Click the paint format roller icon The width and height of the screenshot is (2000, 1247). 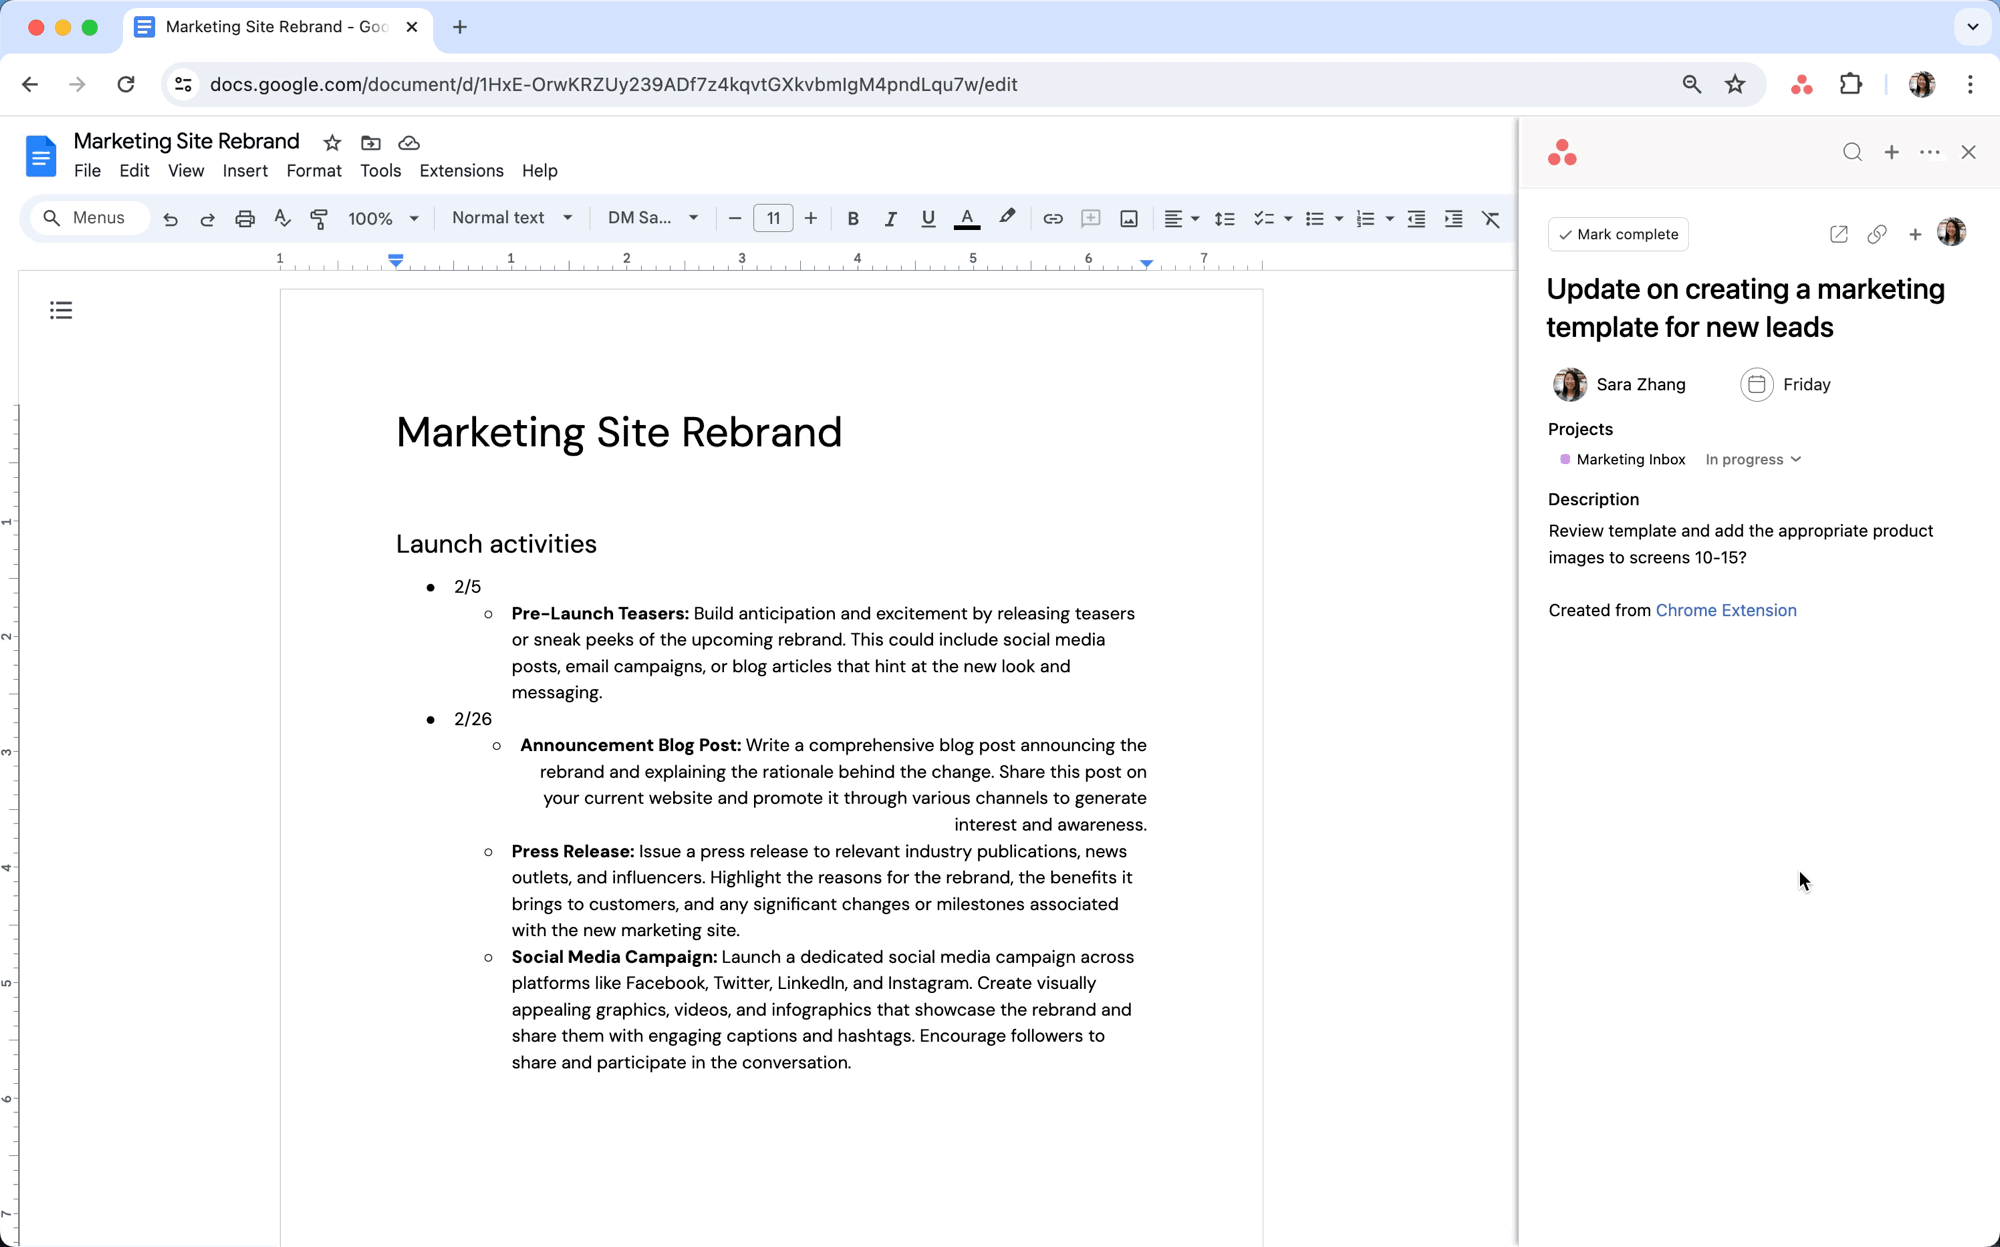(x=319, y=218)
